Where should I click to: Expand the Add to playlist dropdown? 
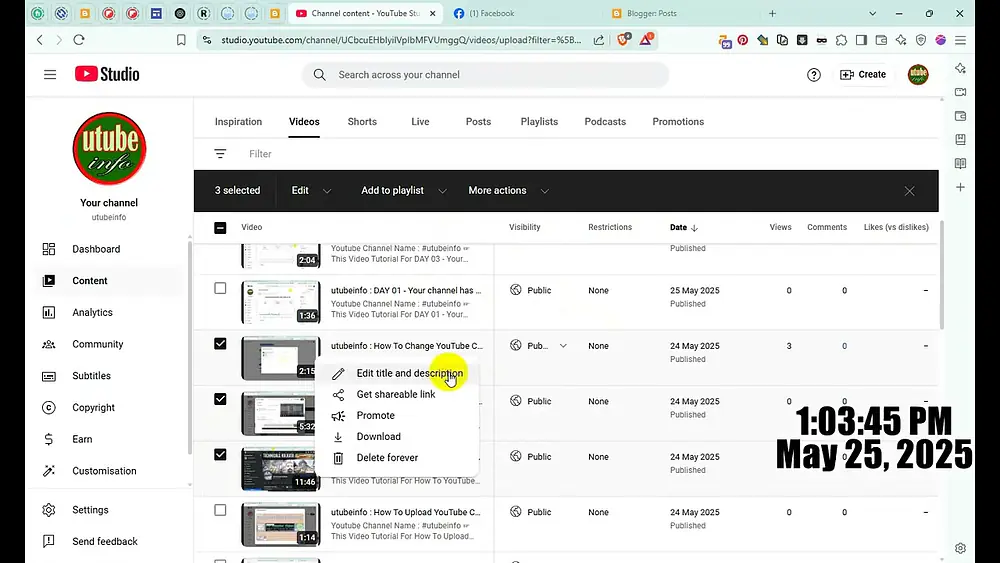click(404, 191)
